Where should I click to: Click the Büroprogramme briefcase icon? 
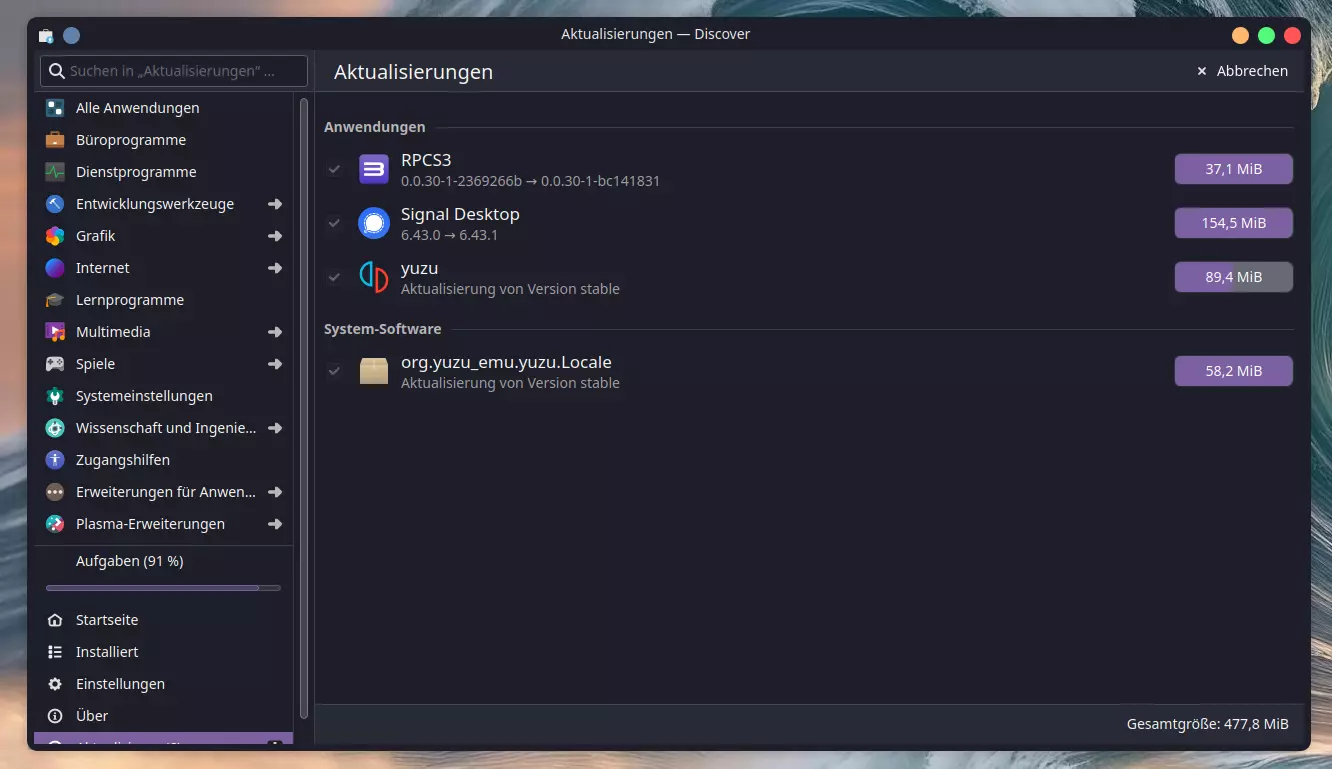click(55, 140)
